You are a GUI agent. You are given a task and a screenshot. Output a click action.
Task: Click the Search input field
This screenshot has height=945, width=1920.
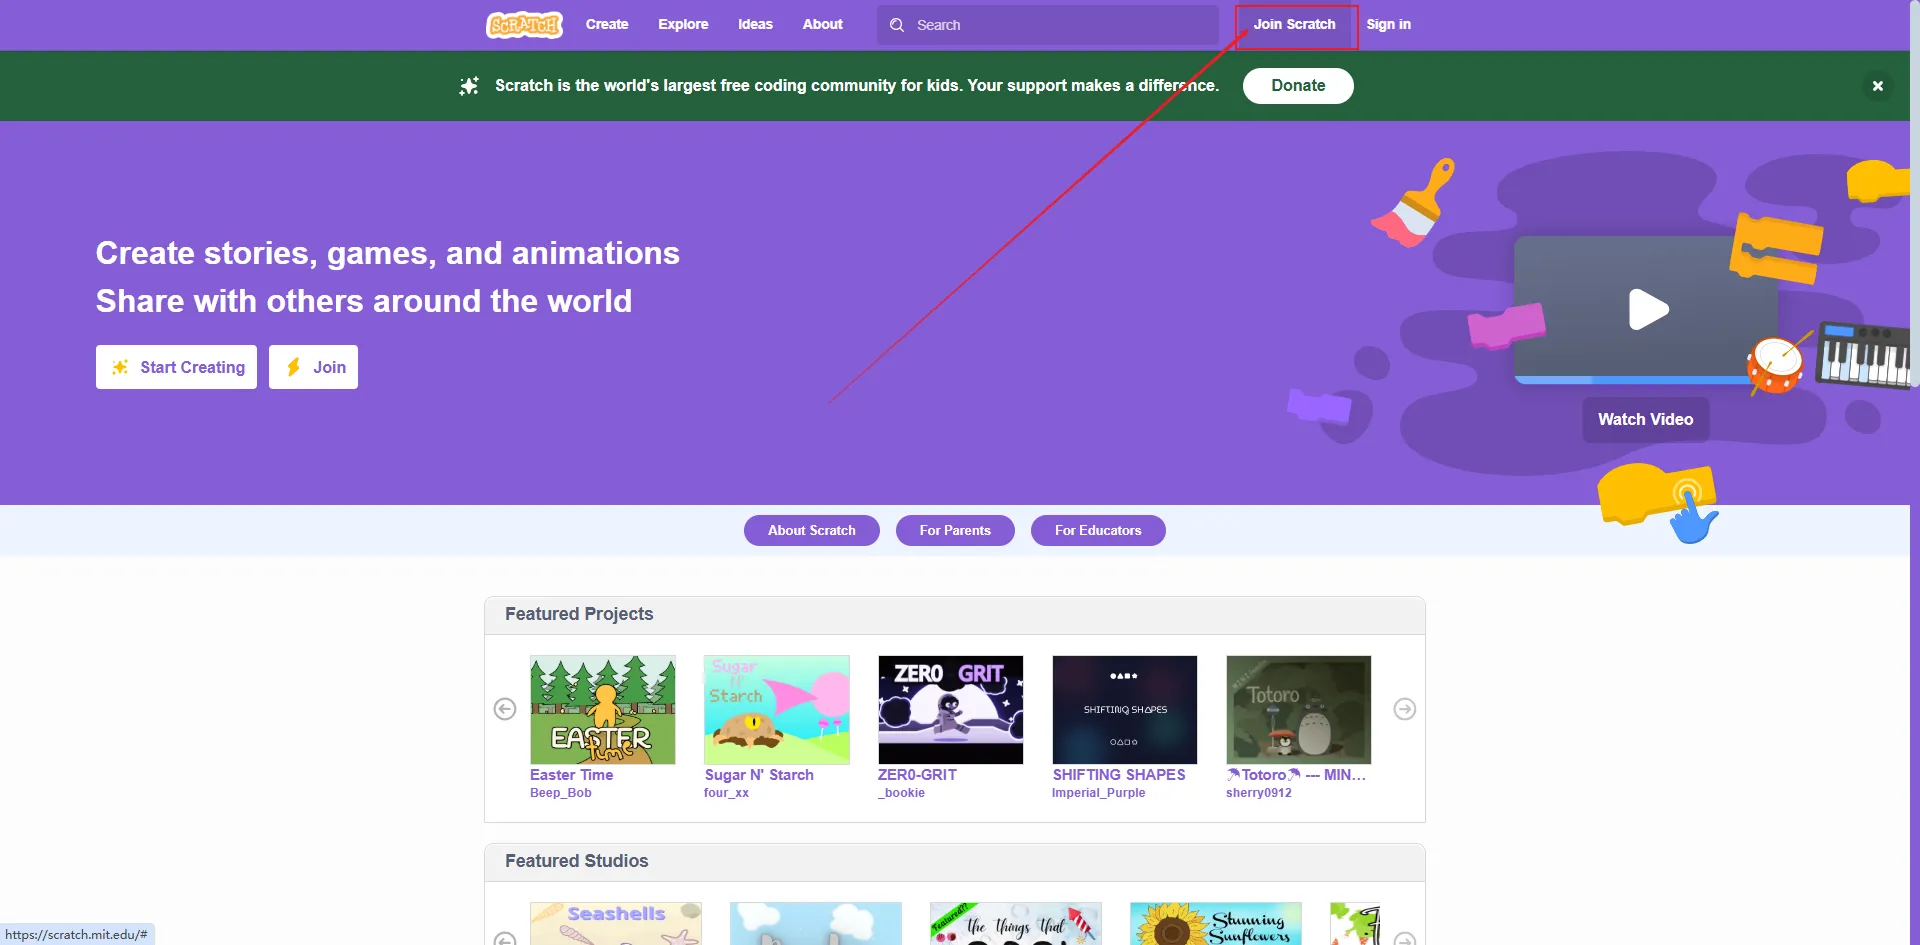(x=1047, y=25)
